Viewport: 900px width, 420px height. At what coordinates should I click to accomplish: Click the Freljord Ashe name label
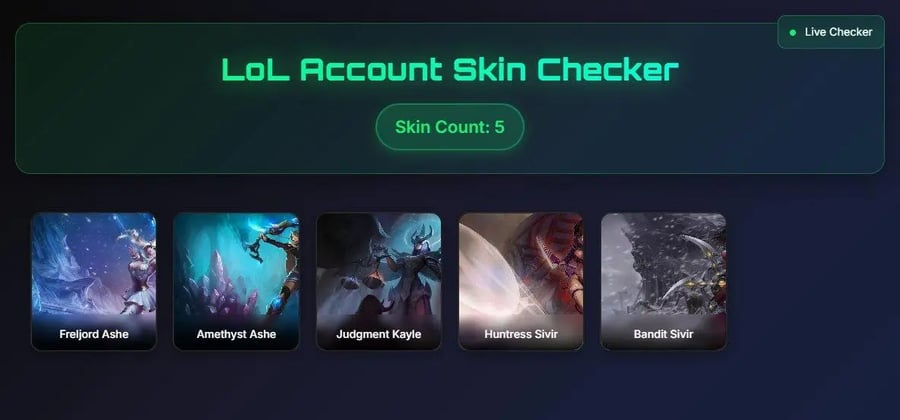(x=94, y=334)
